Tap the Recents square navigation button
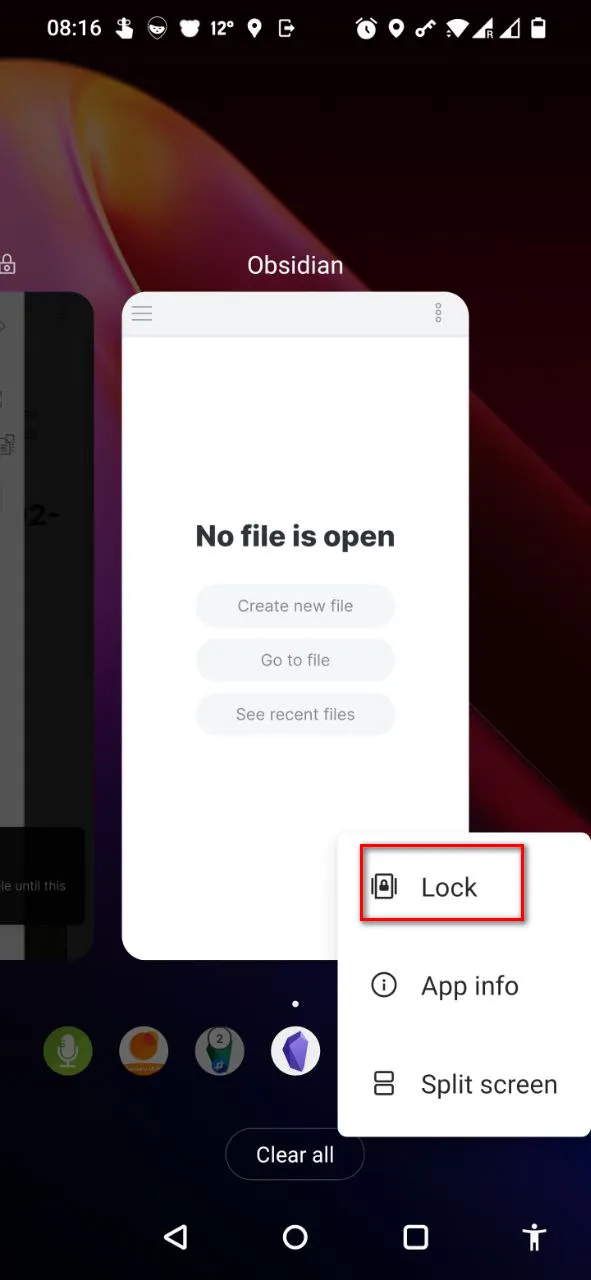The height and width of the screenshot is (1280, 591). [x=416, y=1237]
